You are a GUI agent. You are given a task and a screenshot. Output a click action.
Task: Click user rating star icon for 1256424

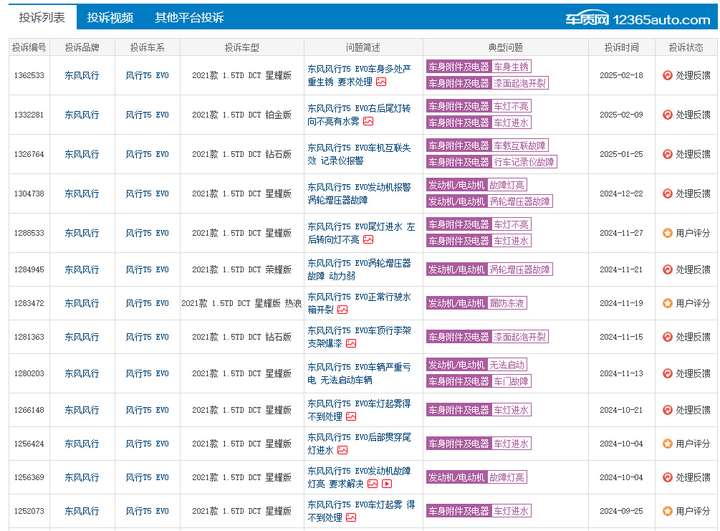pyautogui.click(x=668, y=444)
